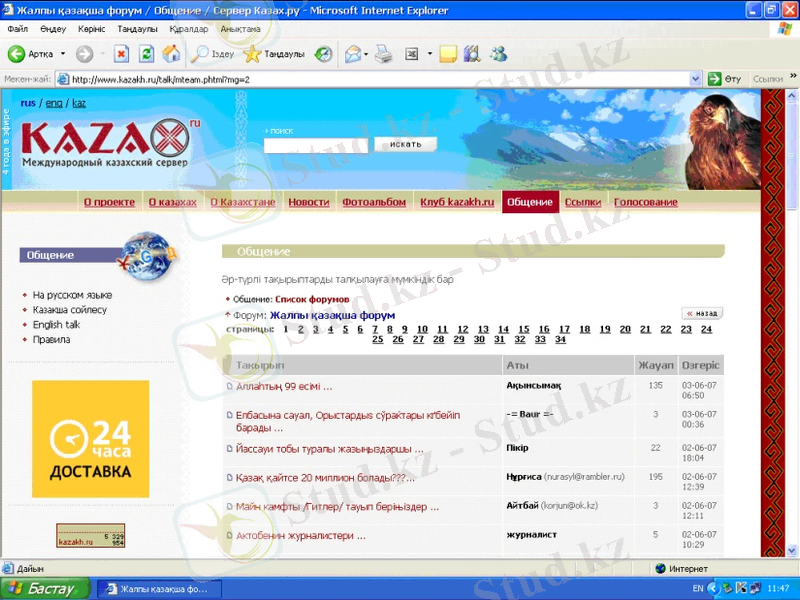
Task: Click the 11:47 clock in system tray
Action: pyautogui.click(x=778, y=589)
